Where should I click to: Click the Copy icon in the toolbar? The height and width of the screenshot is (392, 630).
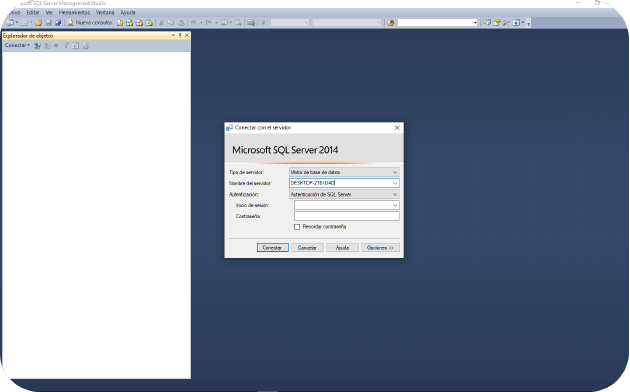pos(171,22)
